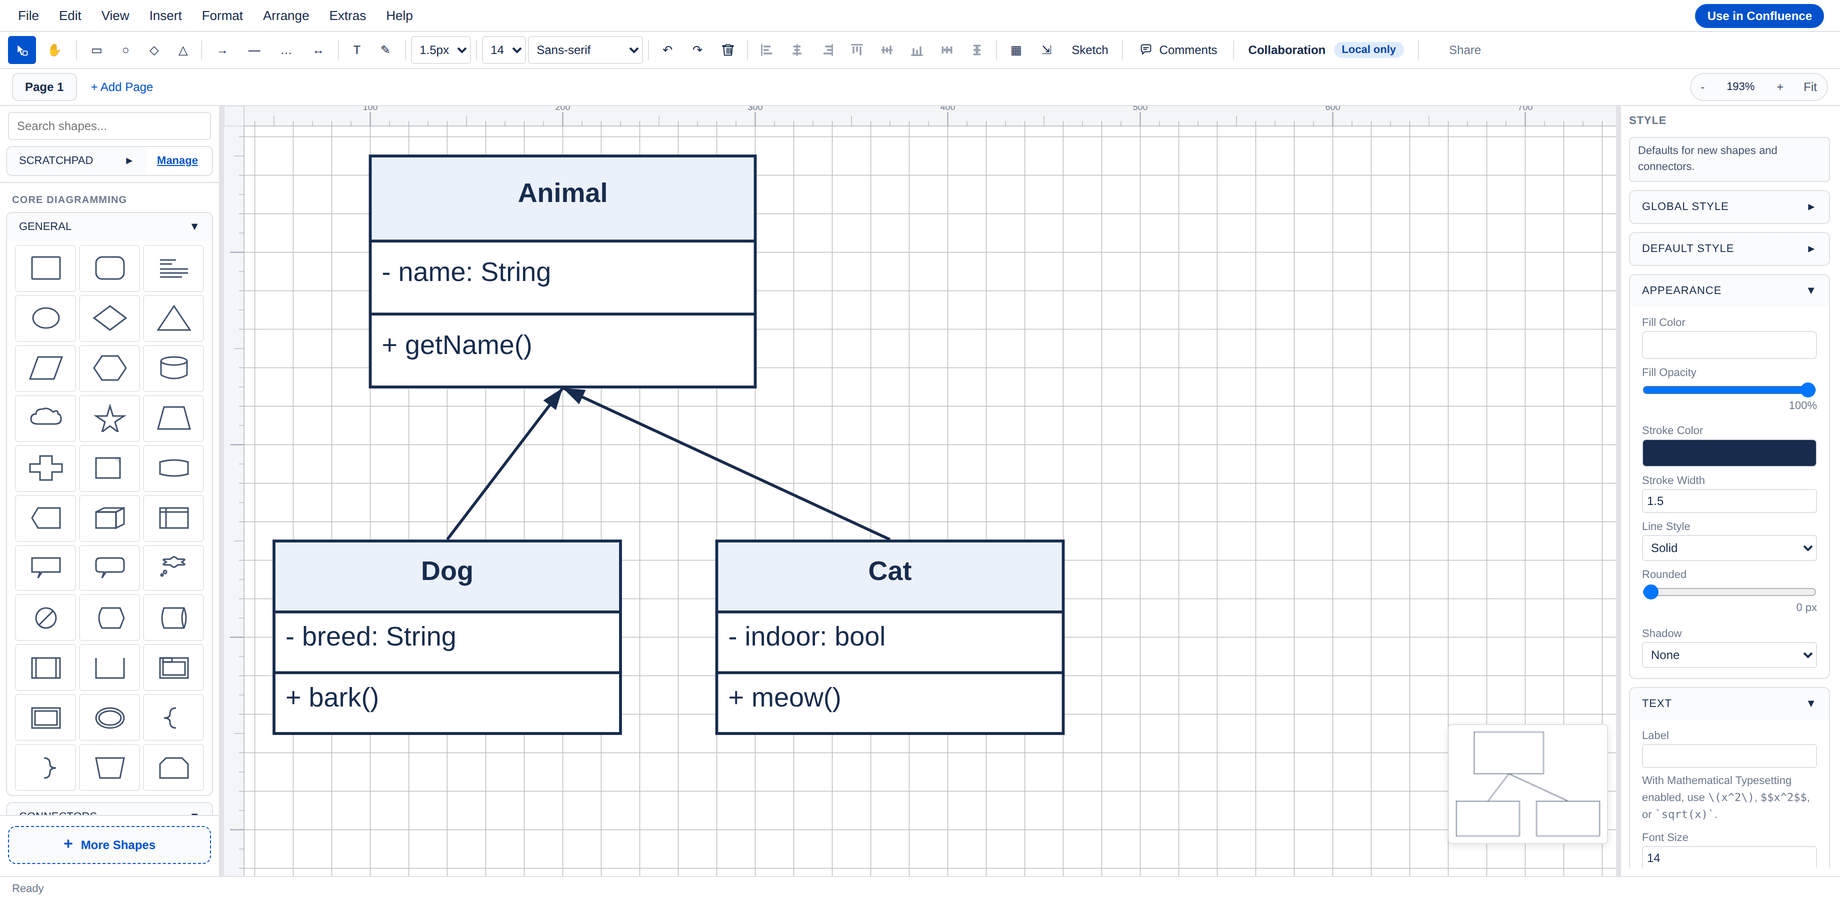Viewport: 1840px width, 900px height.
Task: Open the Extras menu
Action: (347, 15)
